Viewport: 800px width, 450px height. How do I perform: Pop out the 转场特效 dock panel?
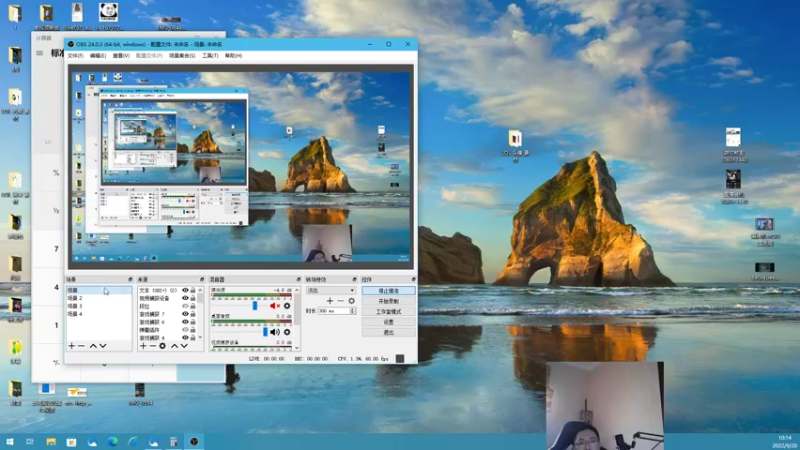354,280
